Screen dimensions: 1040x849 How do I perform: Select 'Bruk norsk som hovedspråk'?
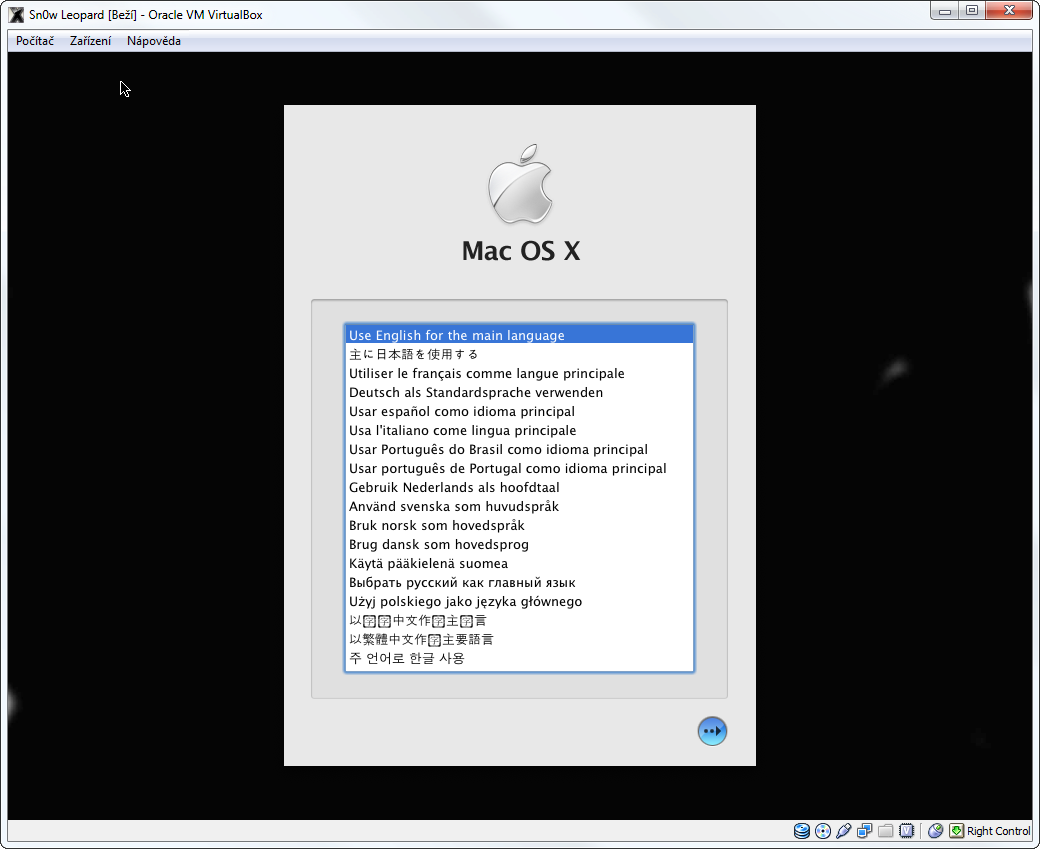click(x=519, y=525)
